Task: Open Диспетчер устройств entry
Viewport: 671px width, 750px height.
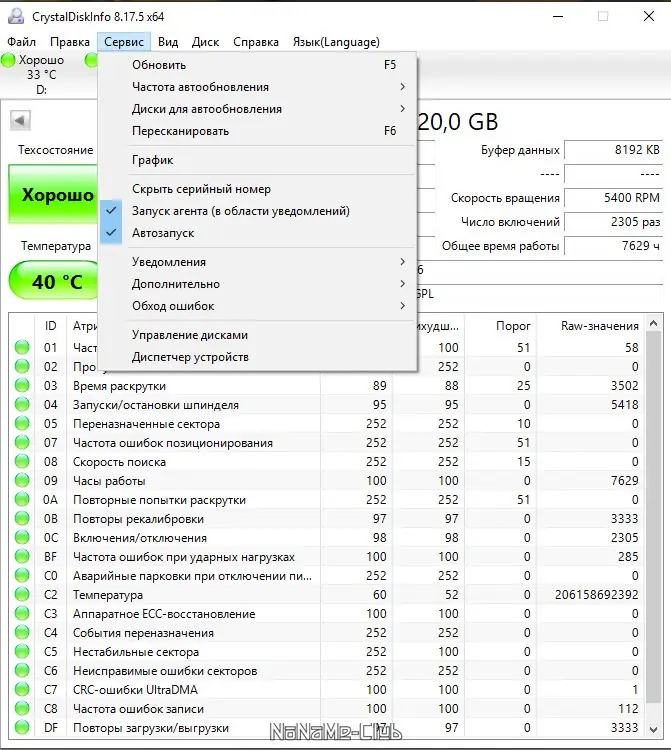Action: (257, 357)
